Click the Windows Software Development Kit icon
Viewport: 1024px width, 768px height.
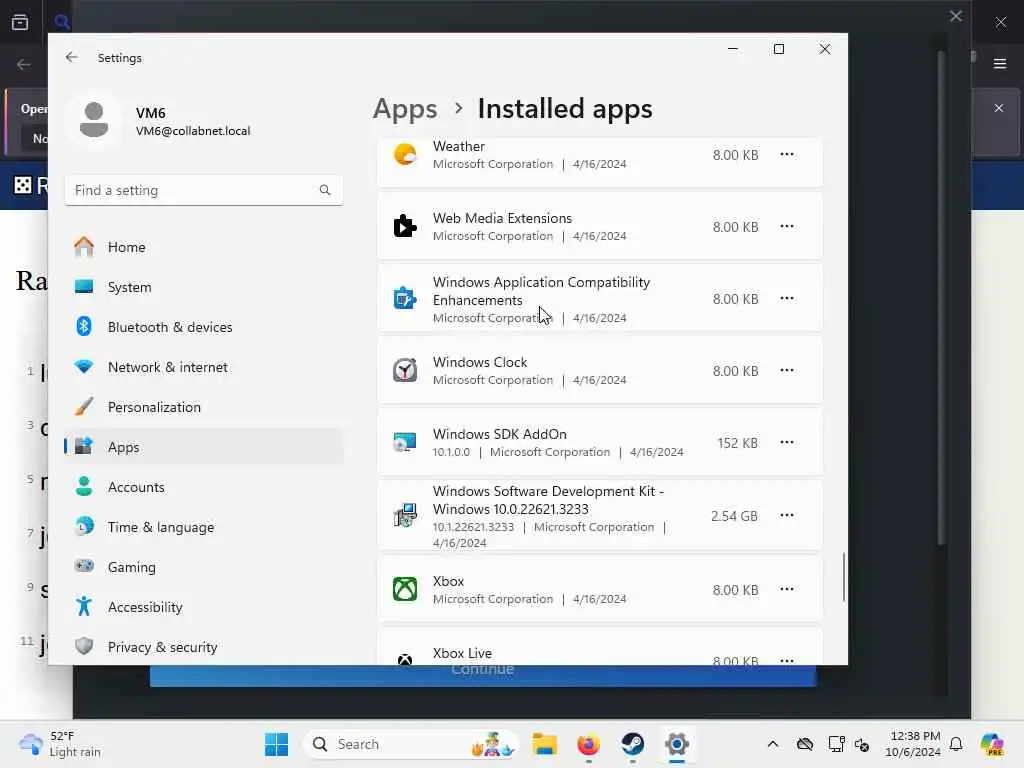click(405, 515)
